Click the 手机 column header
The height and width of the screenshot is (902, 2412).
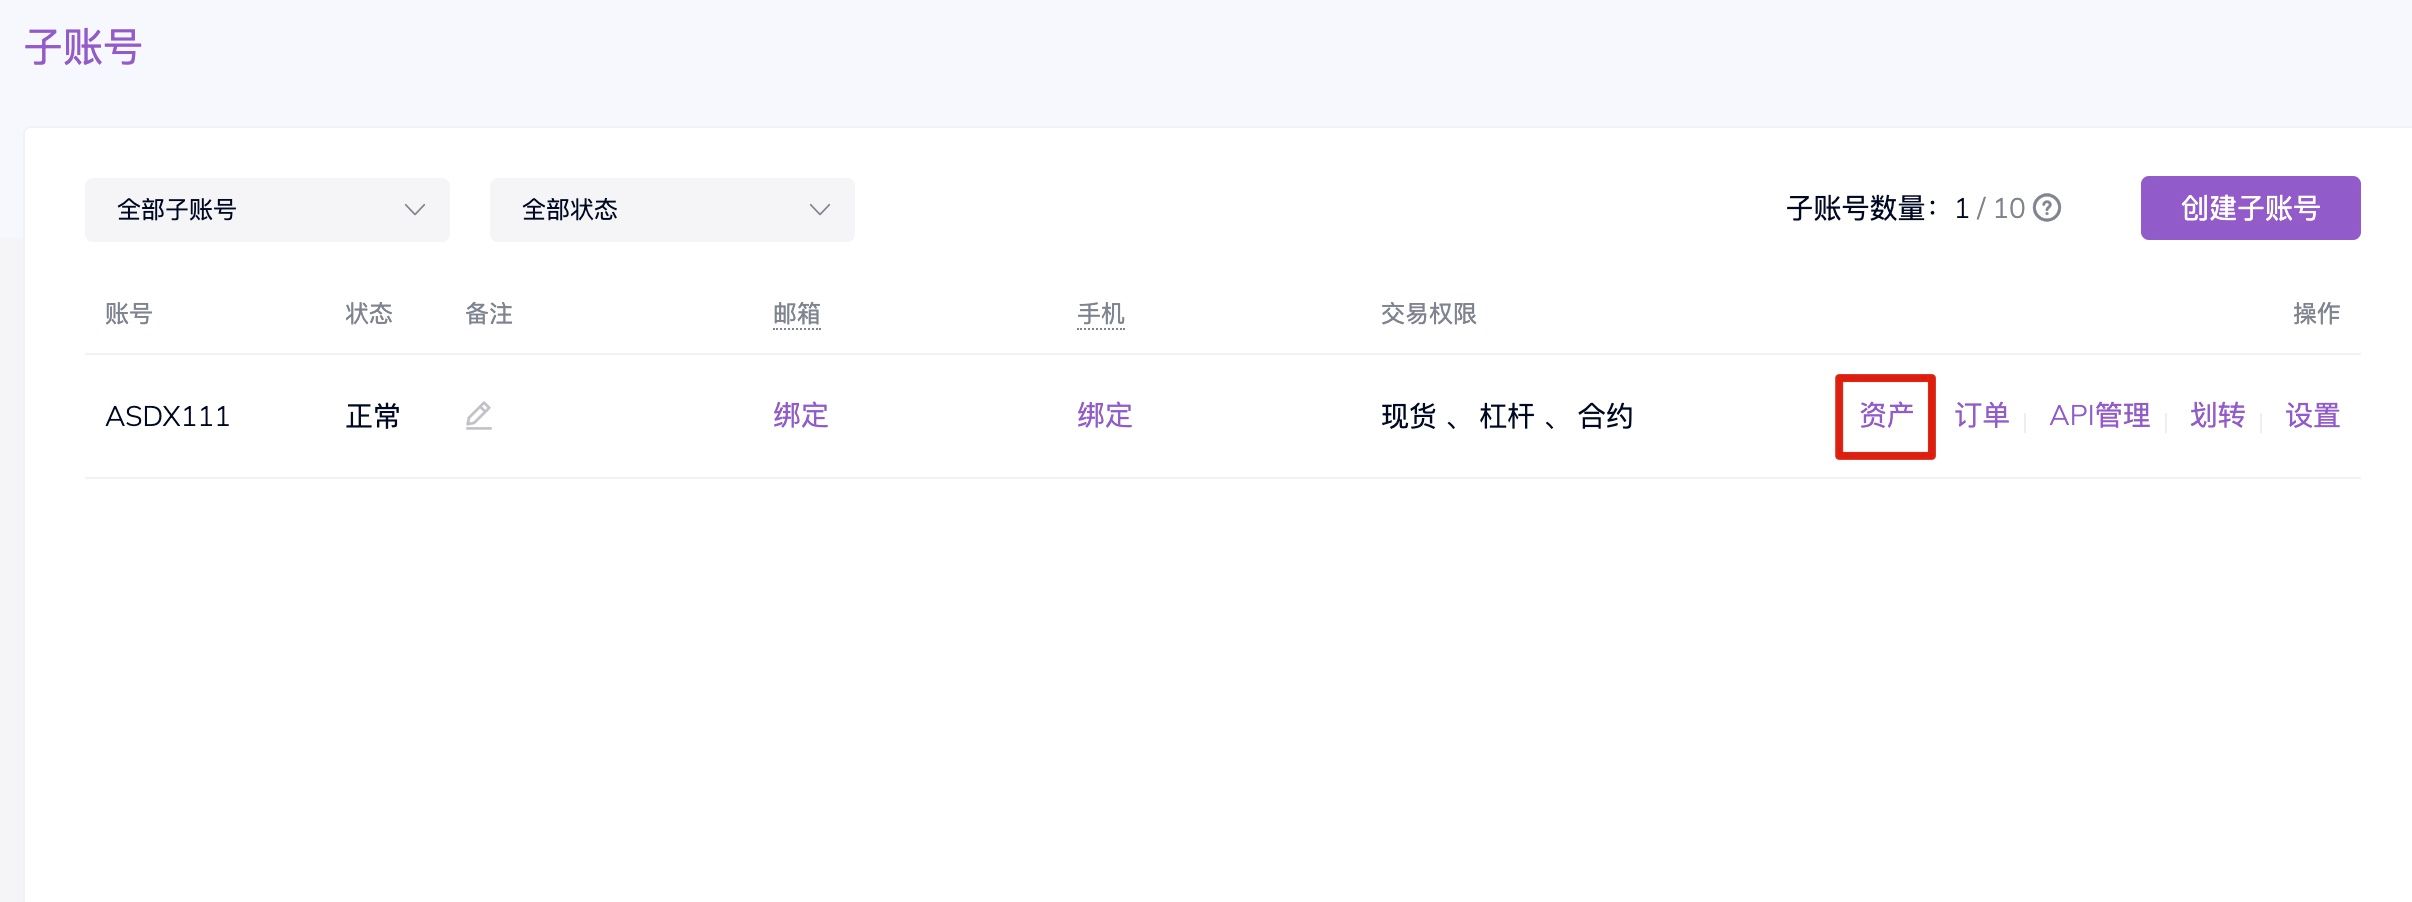click(1101, 314)
